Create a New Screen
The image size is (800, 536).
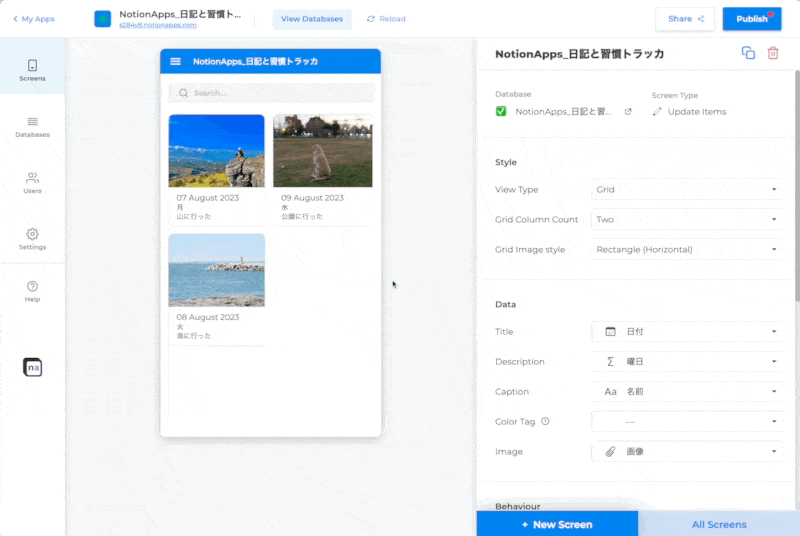(557, 524)
